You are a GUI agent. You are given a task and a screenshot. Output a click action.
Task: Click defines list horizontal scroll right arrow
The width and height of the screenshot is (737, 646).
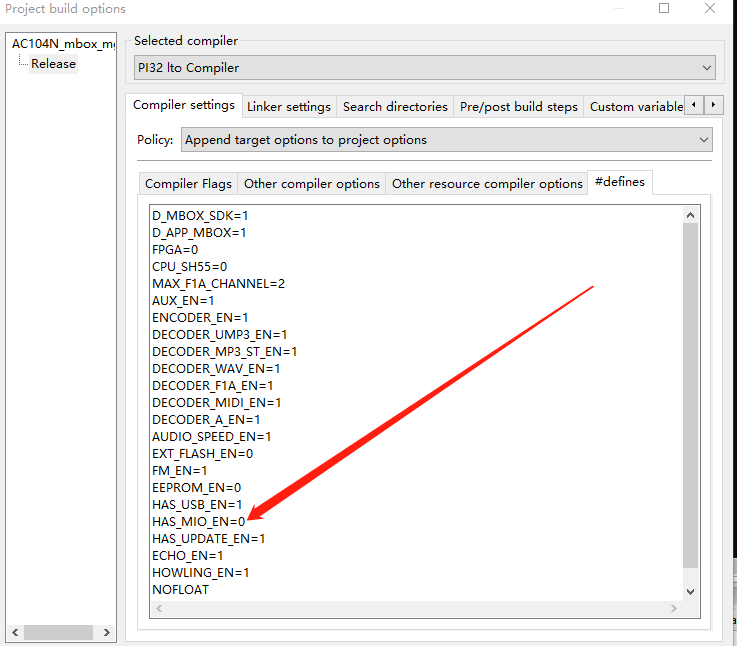(x=674, y=608)
